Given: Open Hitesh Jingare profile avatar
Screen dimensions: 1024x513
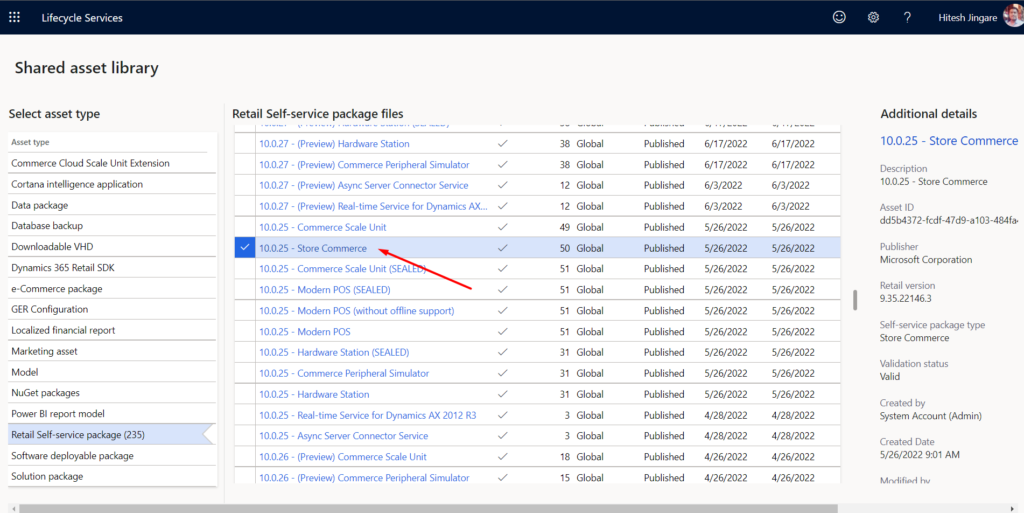Looking at the screenshot, I should 1014,16.
